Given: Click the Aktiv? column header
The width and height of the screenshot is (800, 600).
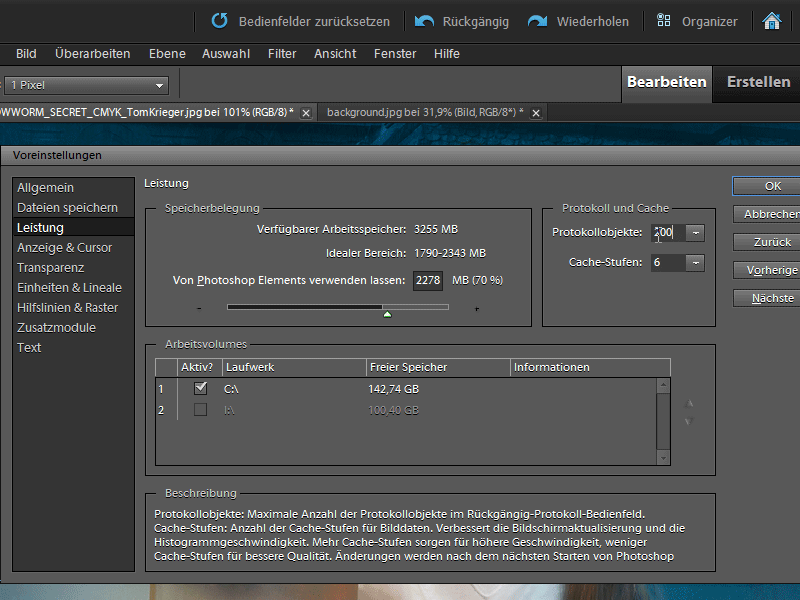Looking at the screenshot, I should (199, 367).
